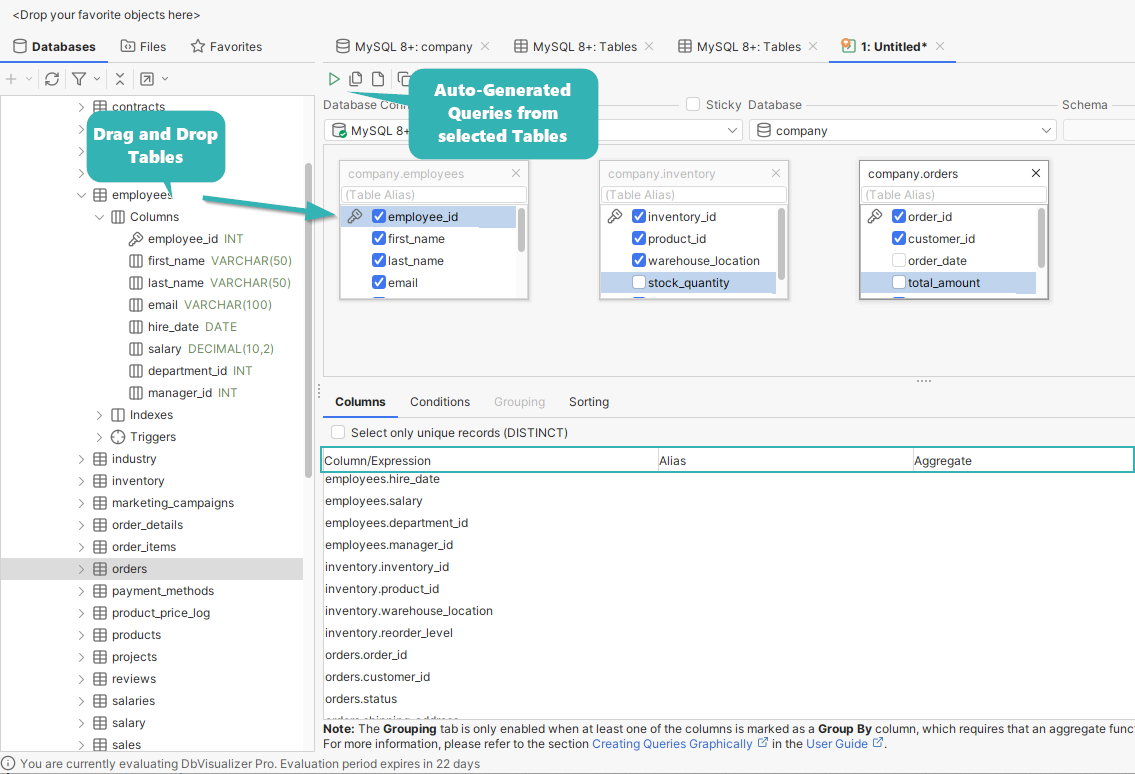Screen dimensions: 1135x774
Task: Click the Triggers node icon
Action: point(118,437)
